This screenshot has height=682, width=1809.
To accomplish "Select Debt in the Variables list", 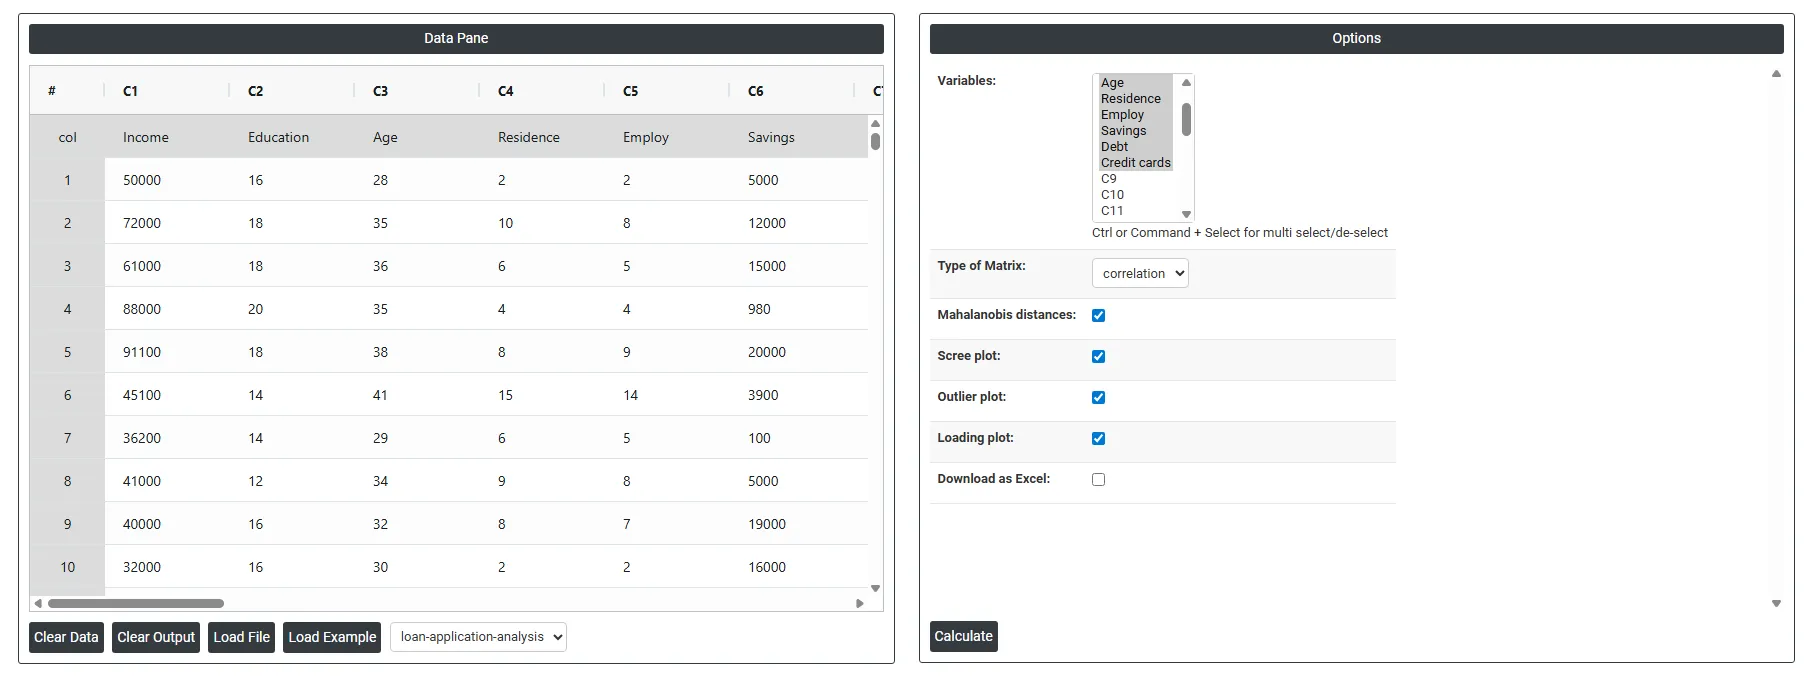I will pyautogui.click(x=1135, y=147).
